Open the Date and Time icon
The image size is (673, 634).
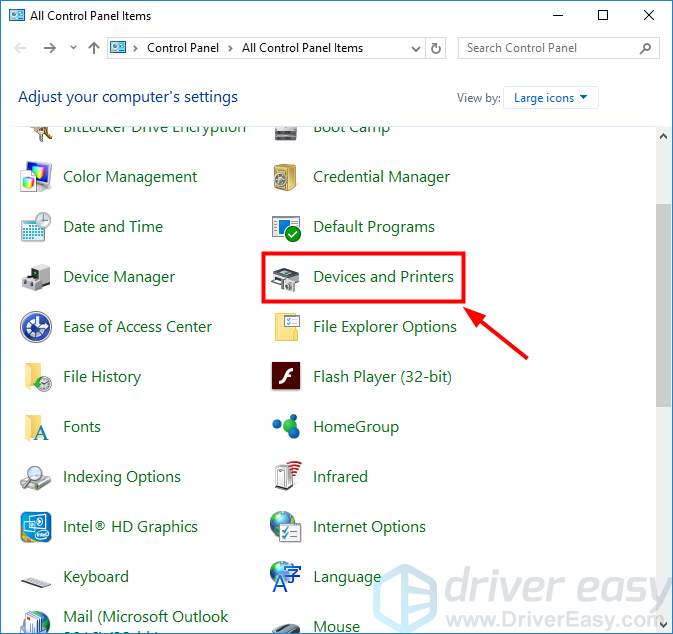tap(36, 227)
